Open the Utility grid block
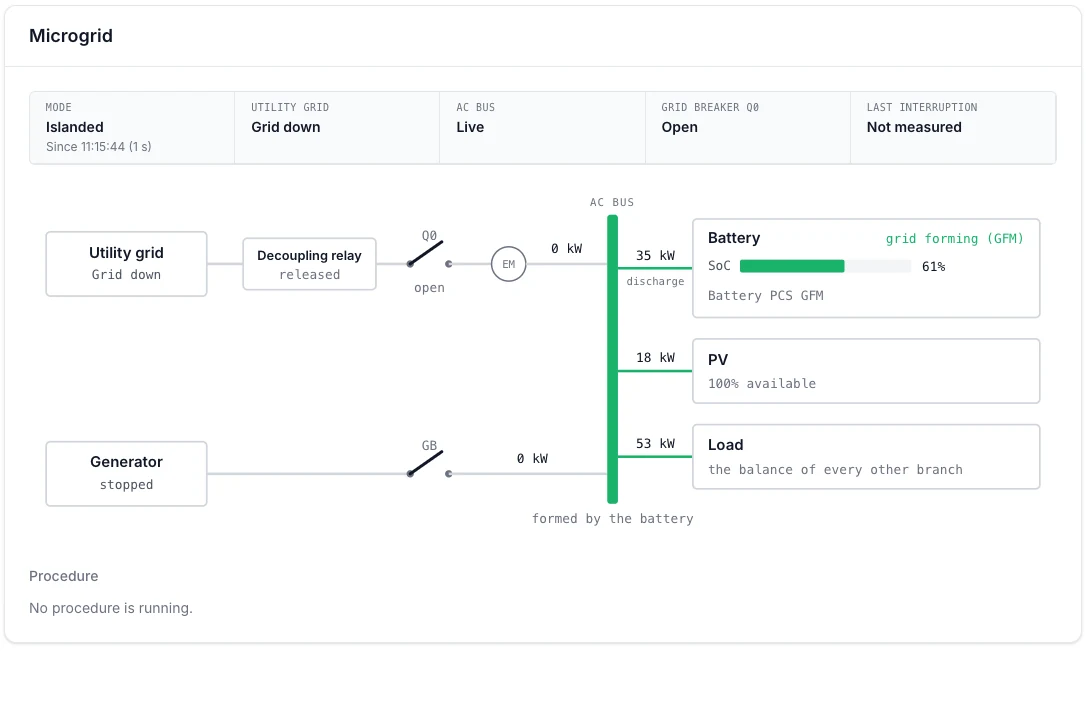This screenshot has width=1086, height=719. [x=126, y=264]
